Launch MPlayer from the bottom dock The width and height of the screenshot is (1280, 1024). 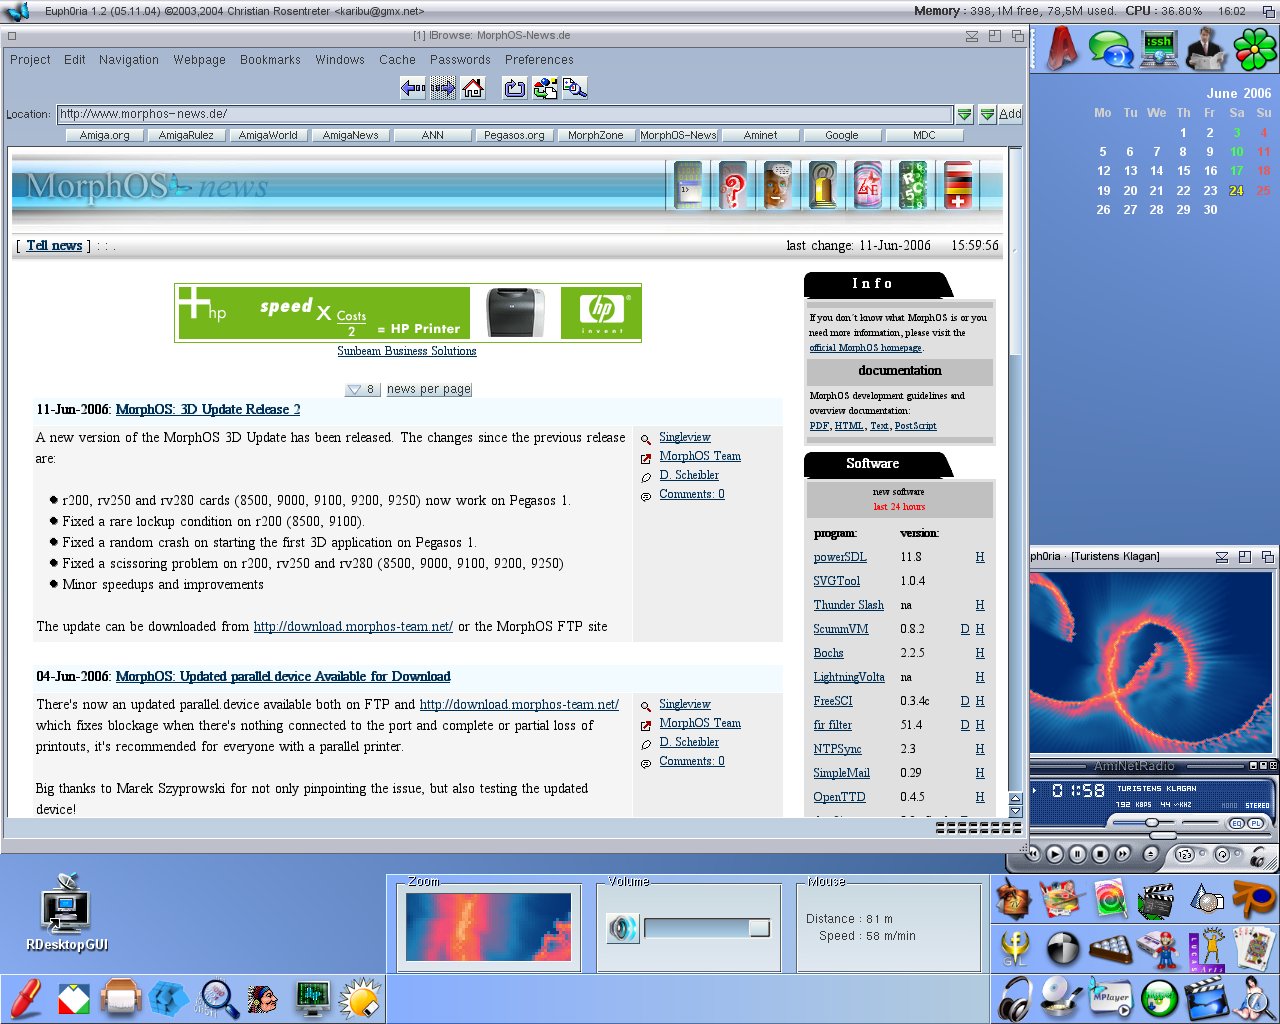point(1110,997)
